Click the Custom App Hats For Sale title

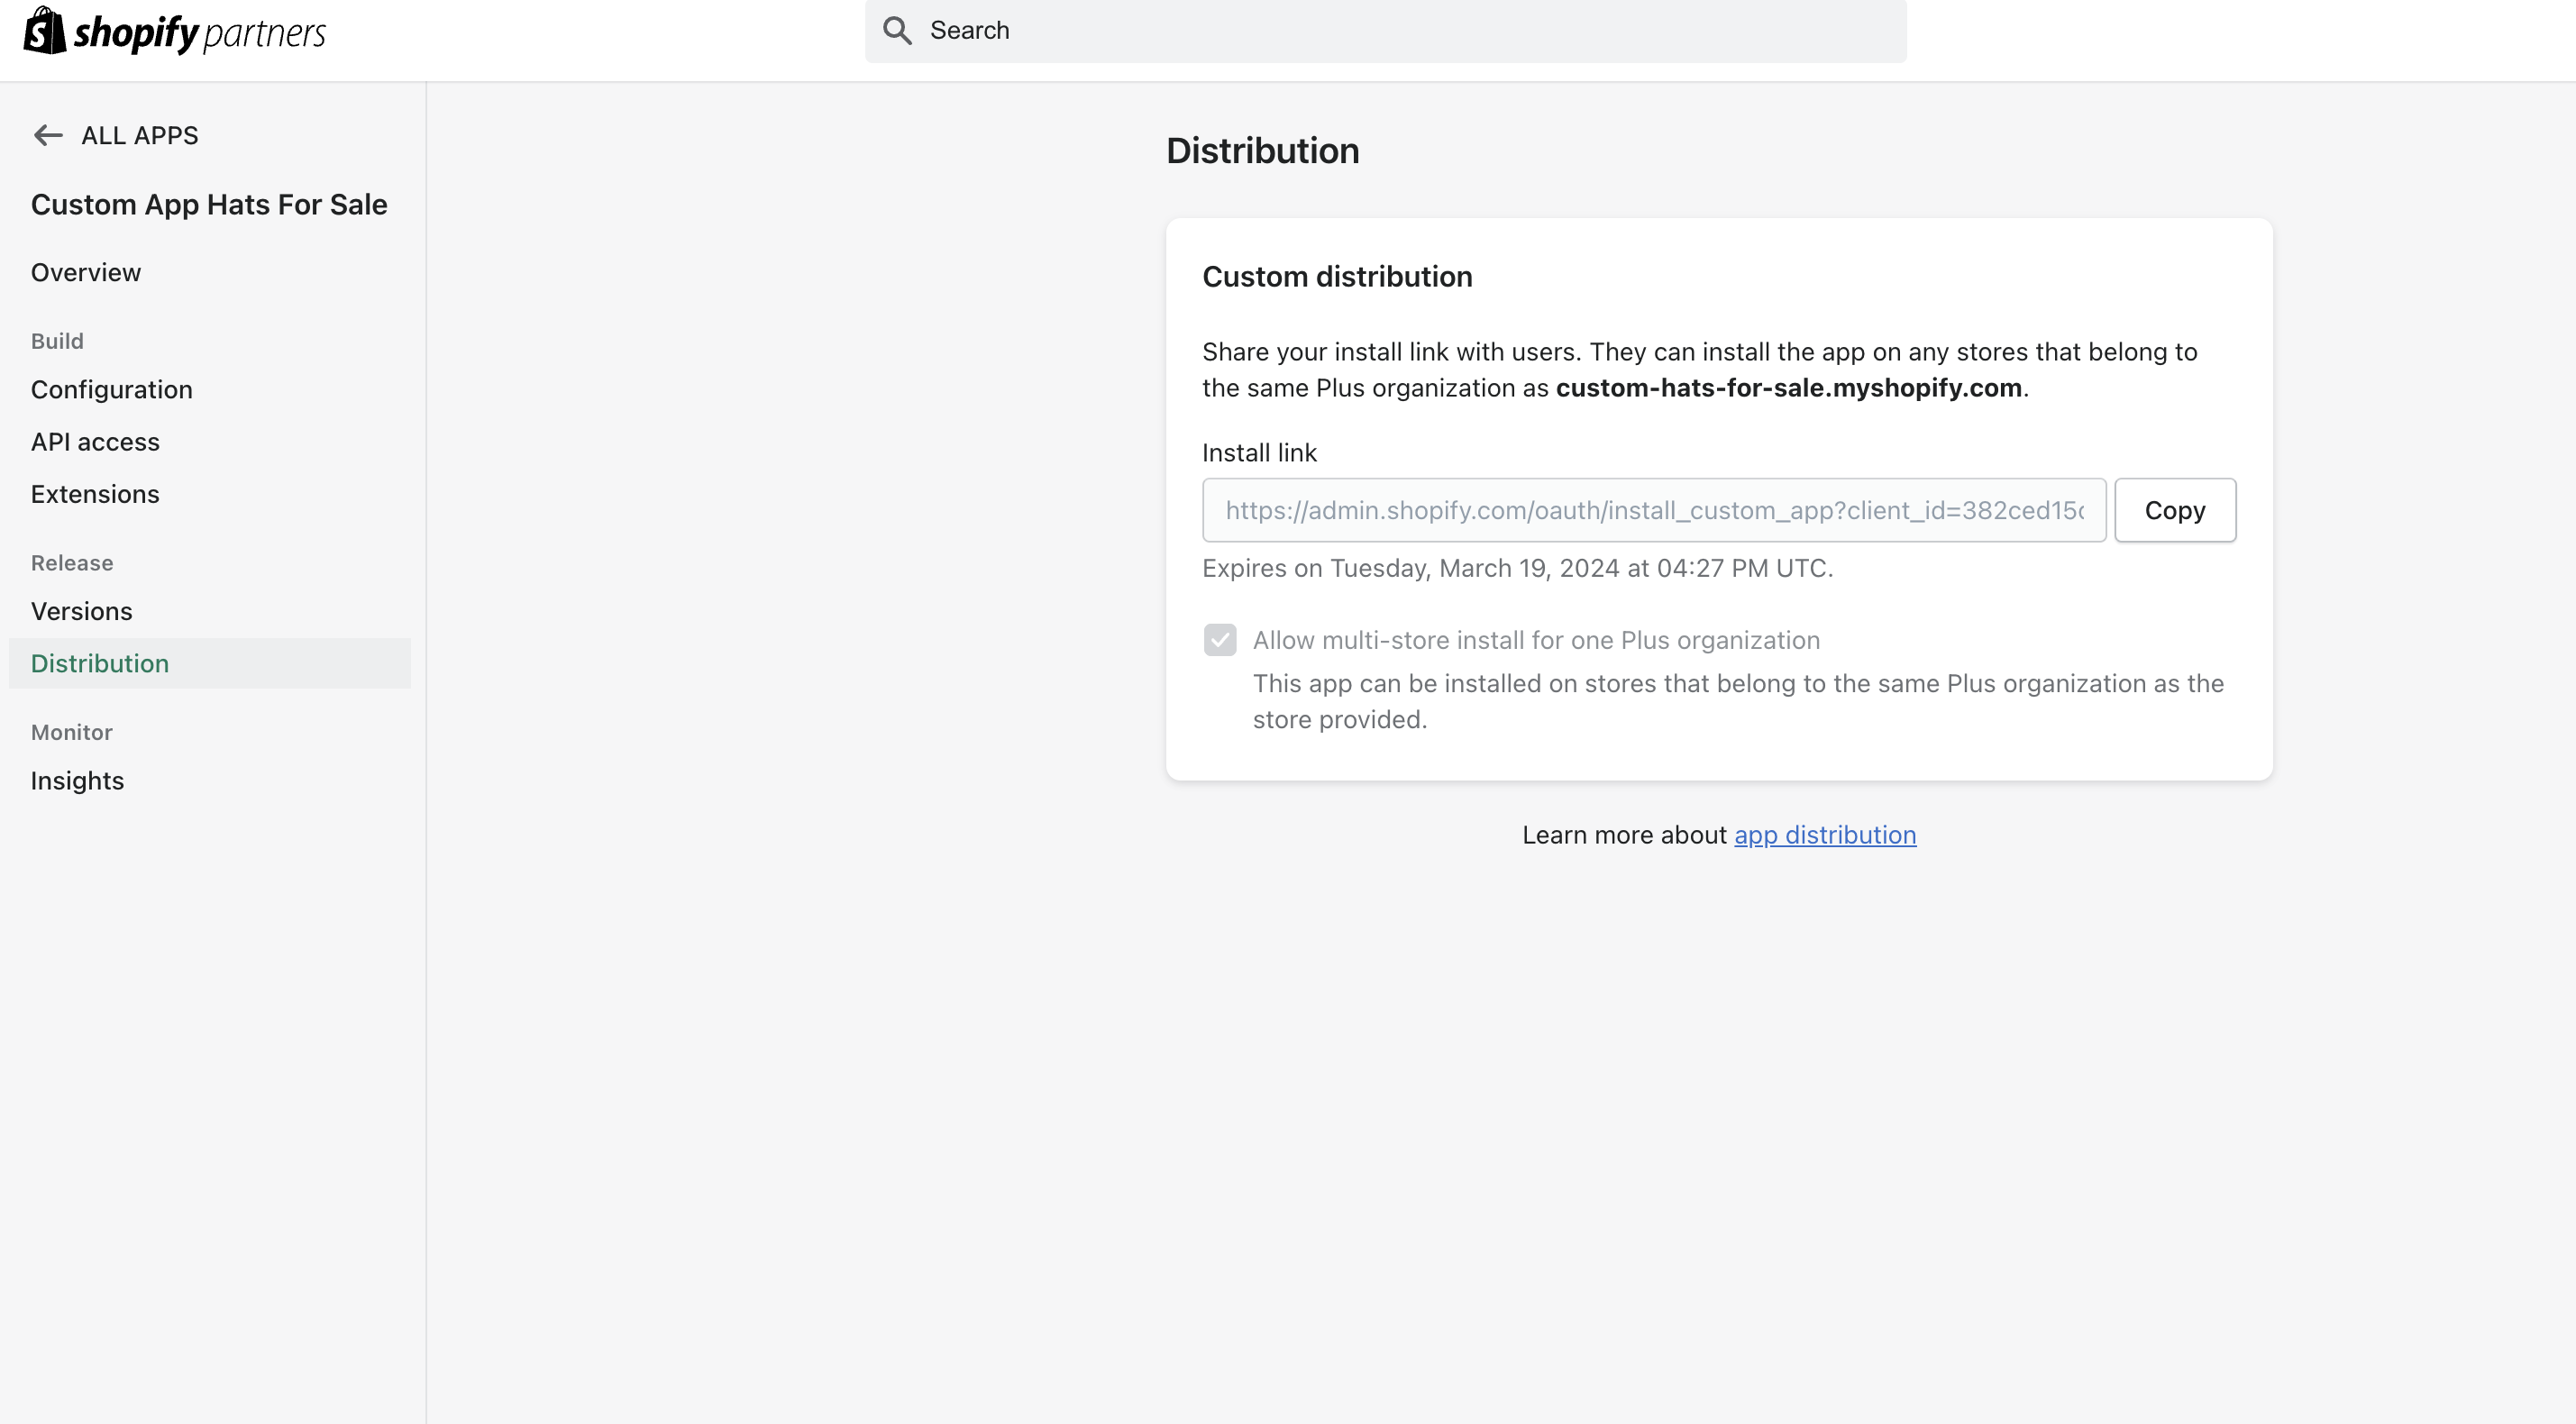(209, 204)
